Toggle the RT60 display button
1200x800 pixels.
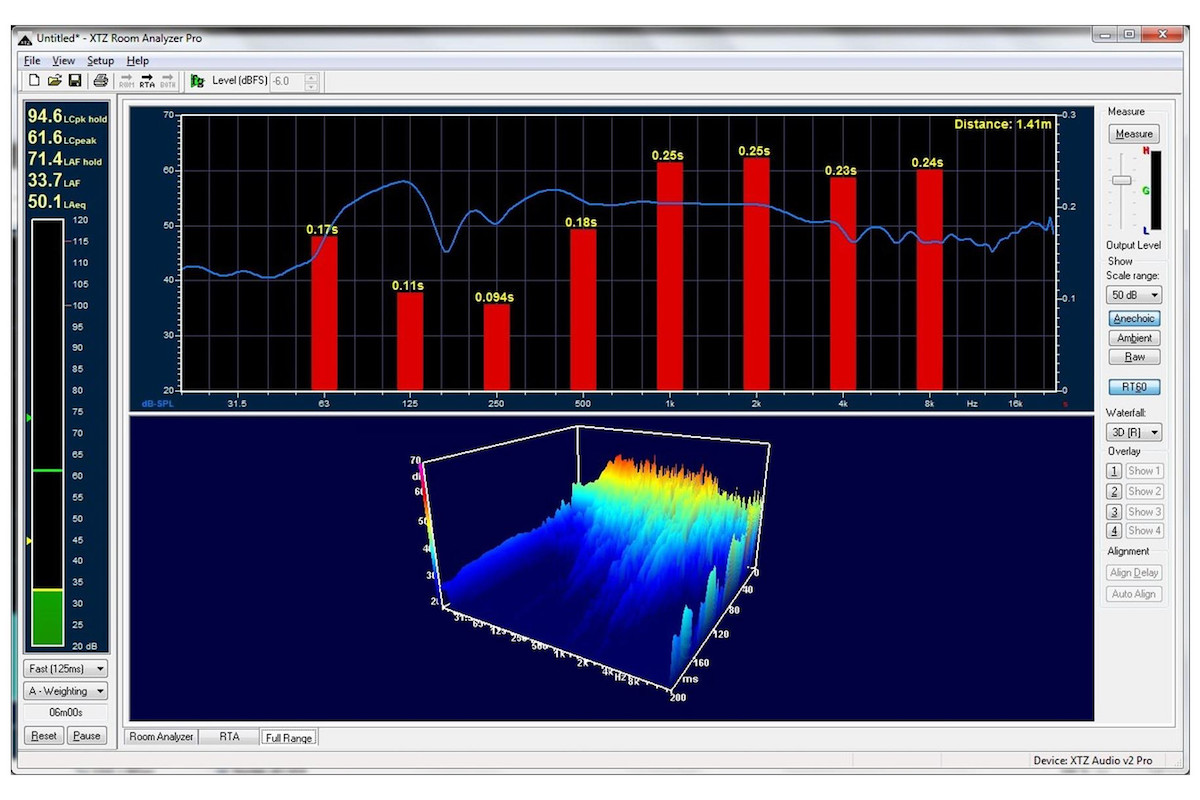pyautogui.click(x=1134, y=386)
